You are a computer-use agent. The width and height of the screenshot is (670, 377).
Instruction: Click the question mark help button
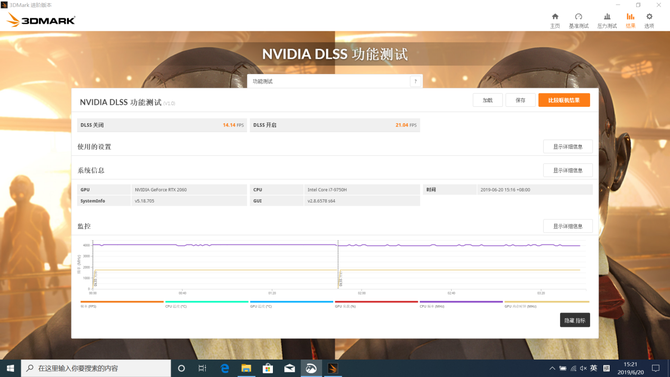415,81
